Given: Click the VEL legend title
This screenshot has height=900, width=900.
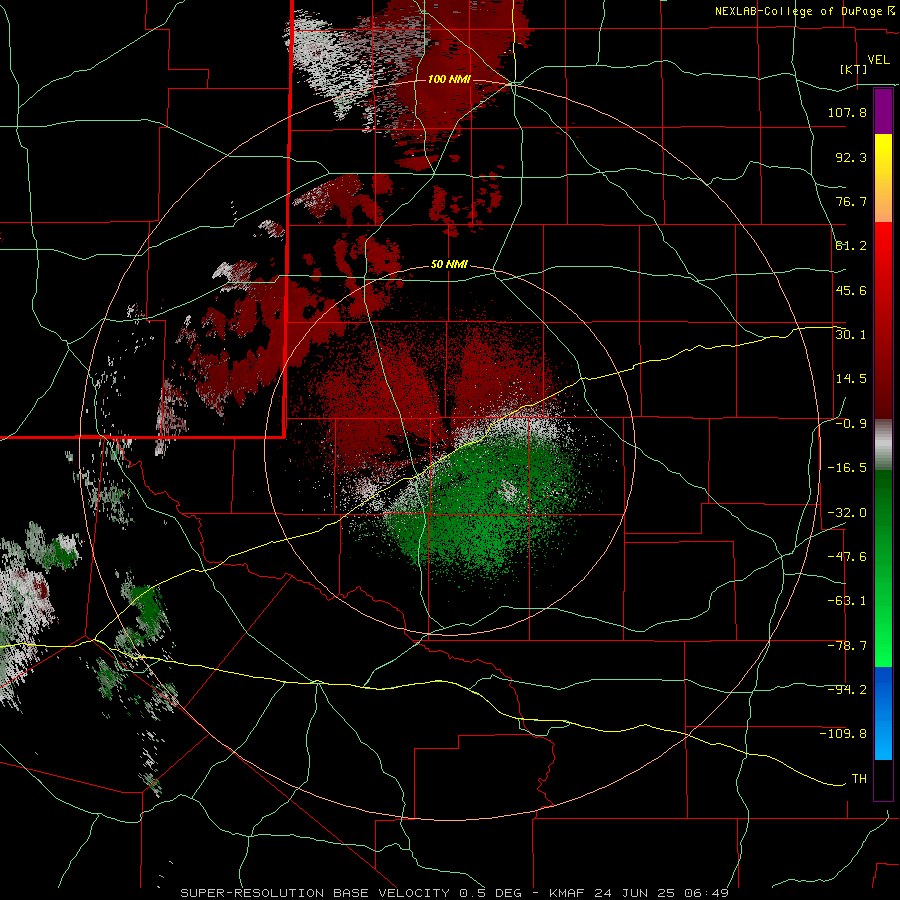Looking at the screenshot, I should [878, 60].
